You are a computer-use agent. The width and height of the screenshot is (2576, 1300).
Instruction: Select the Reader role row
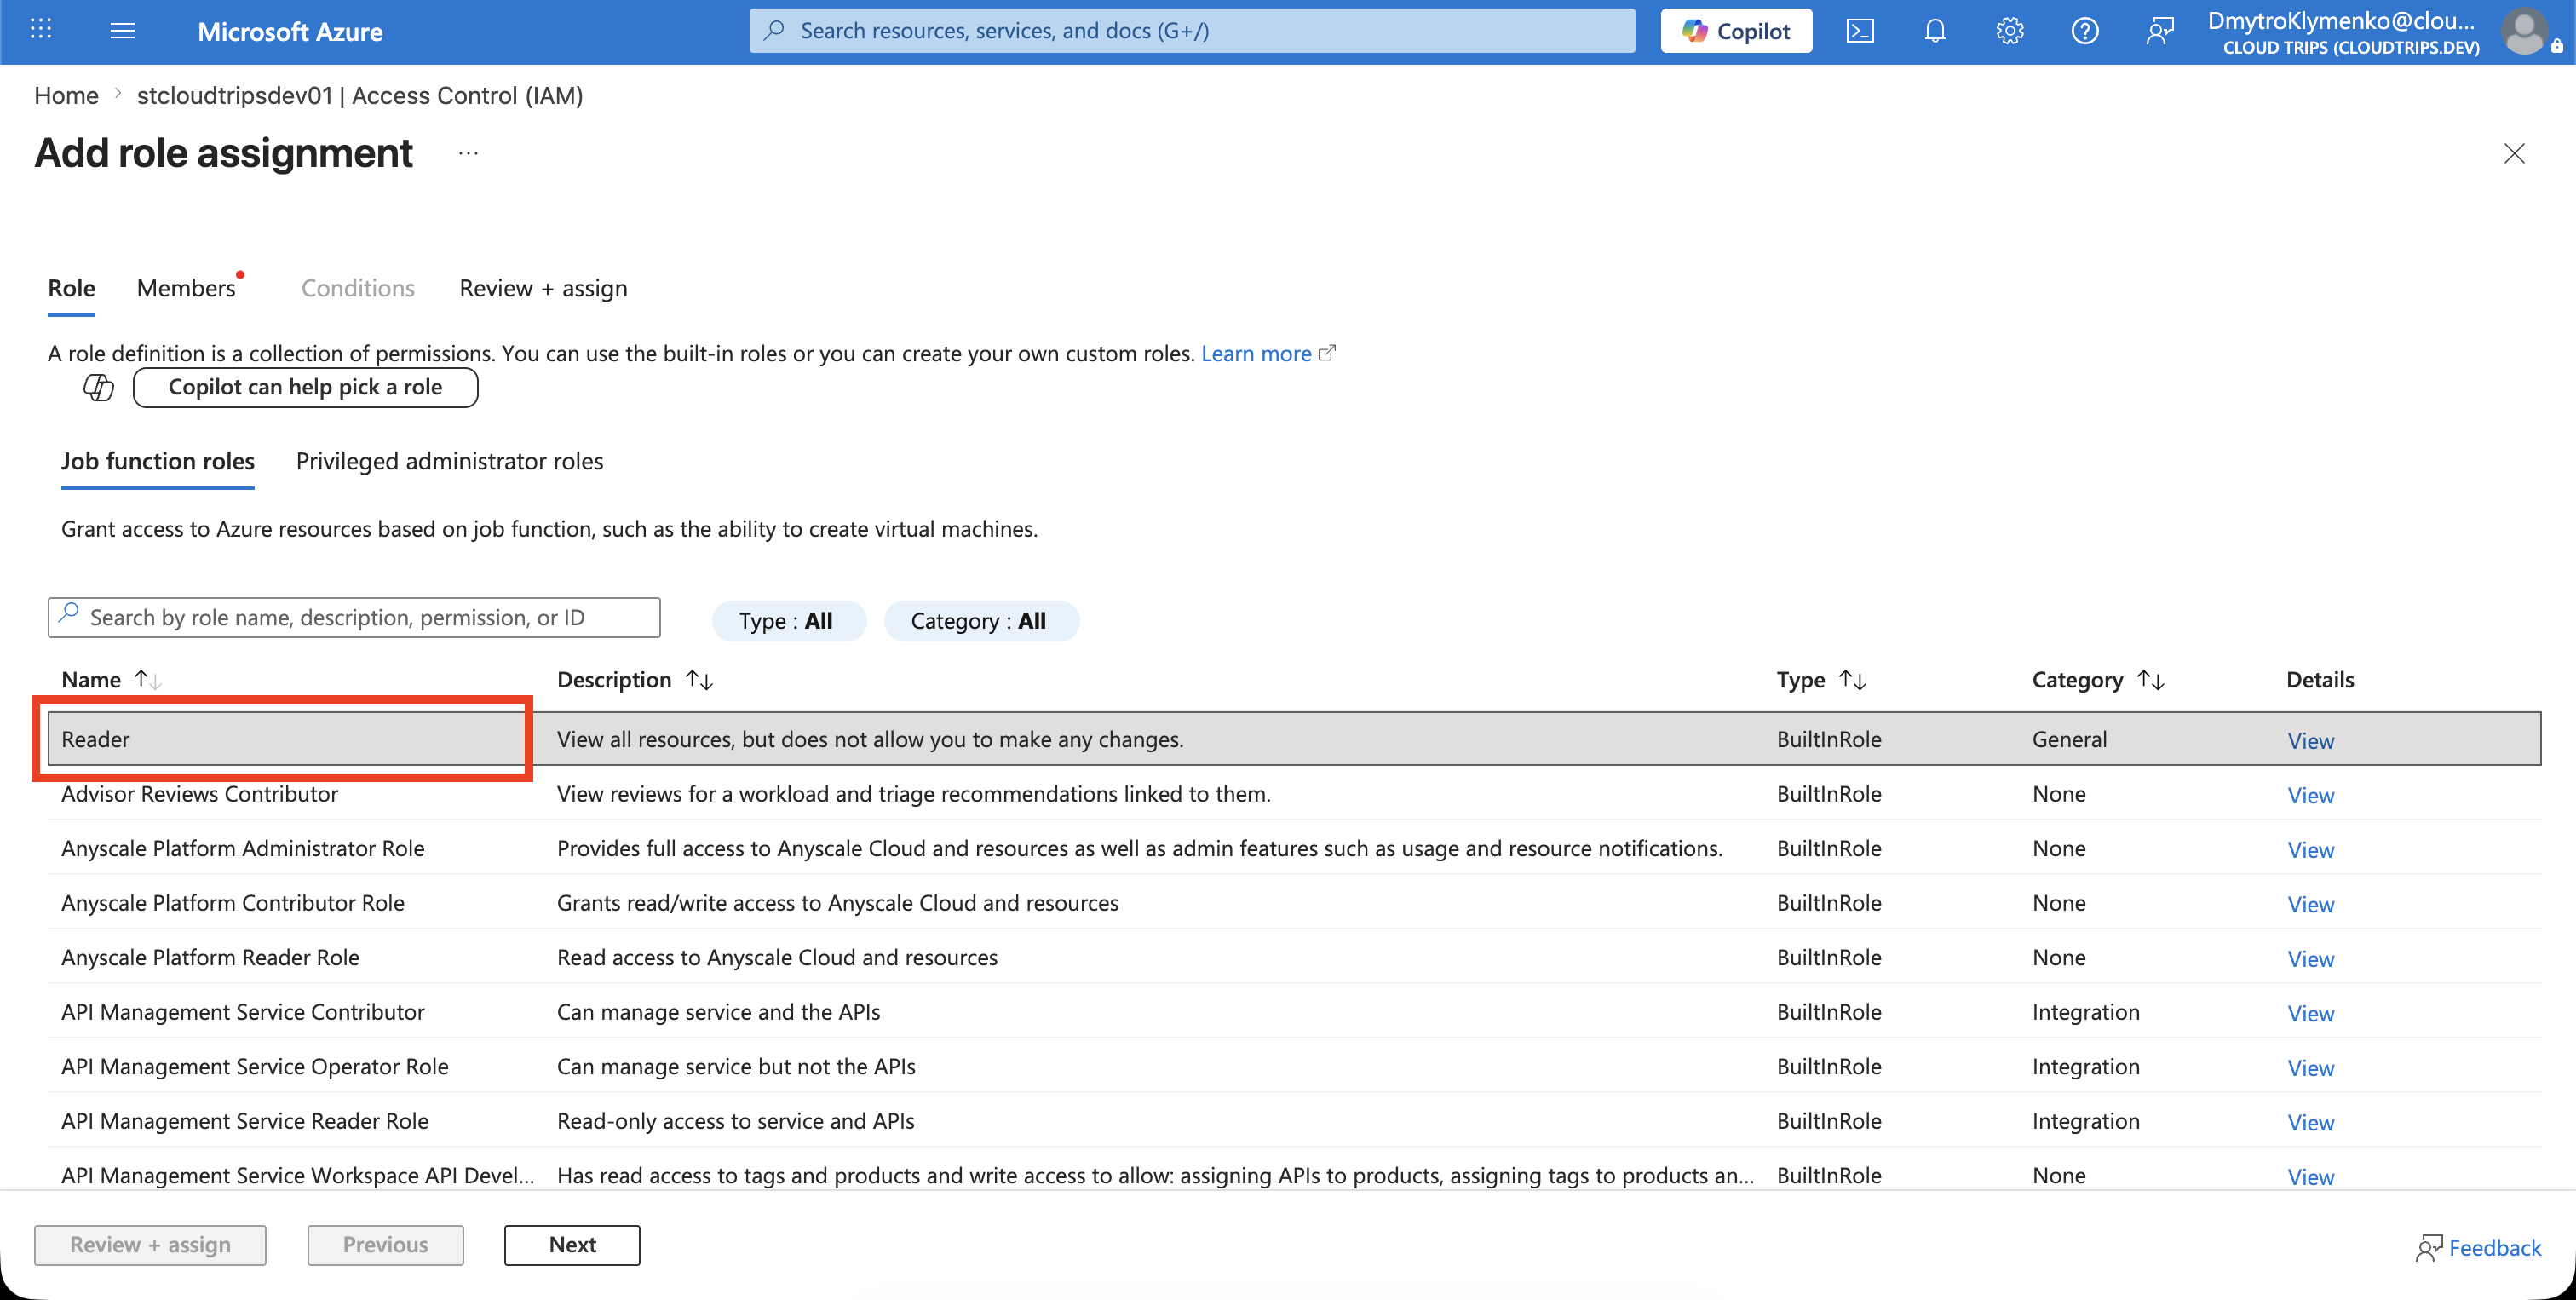[x=1294, y=739]
